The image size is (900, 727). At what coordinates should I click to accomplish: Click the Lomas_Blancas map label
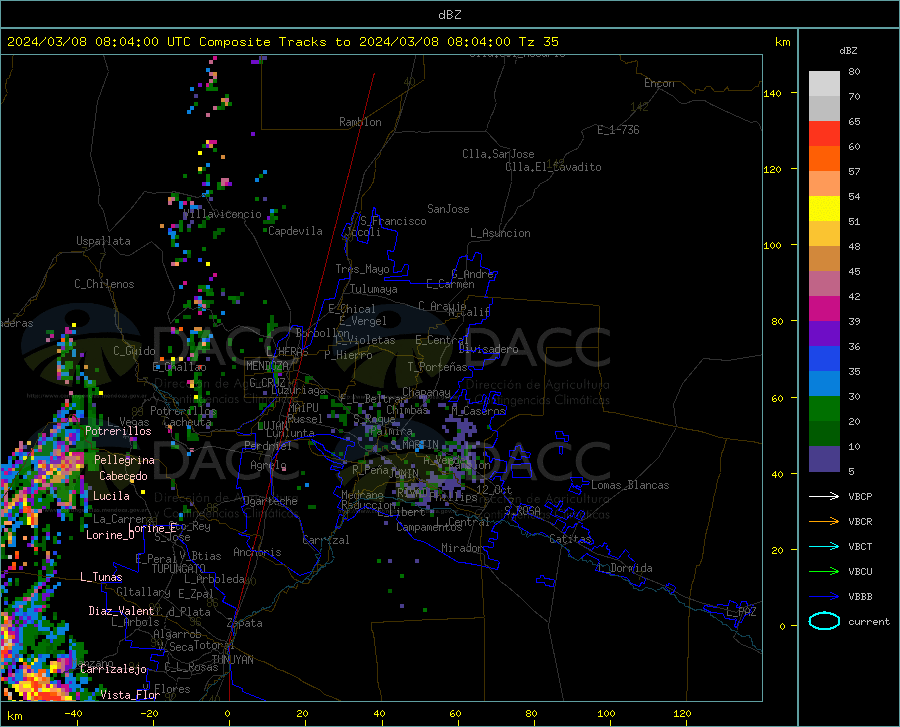pyautogui.click(x=630, y=485)
